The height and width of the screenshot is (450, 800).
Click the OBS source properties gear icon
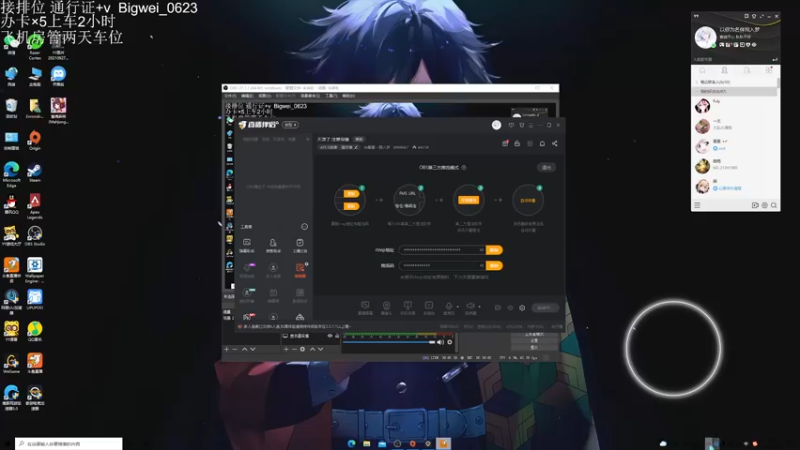click(303, 349)
